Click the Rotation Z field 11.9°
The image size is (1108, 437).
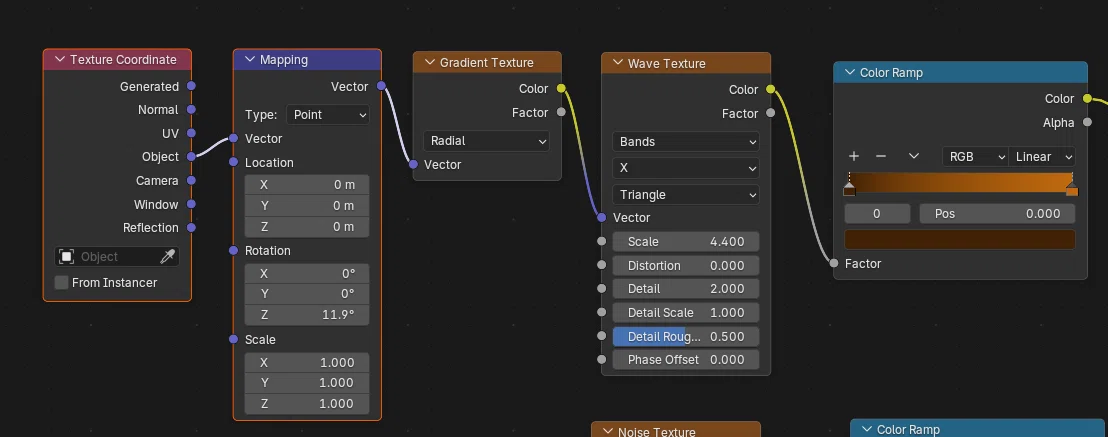pos(307,315)
